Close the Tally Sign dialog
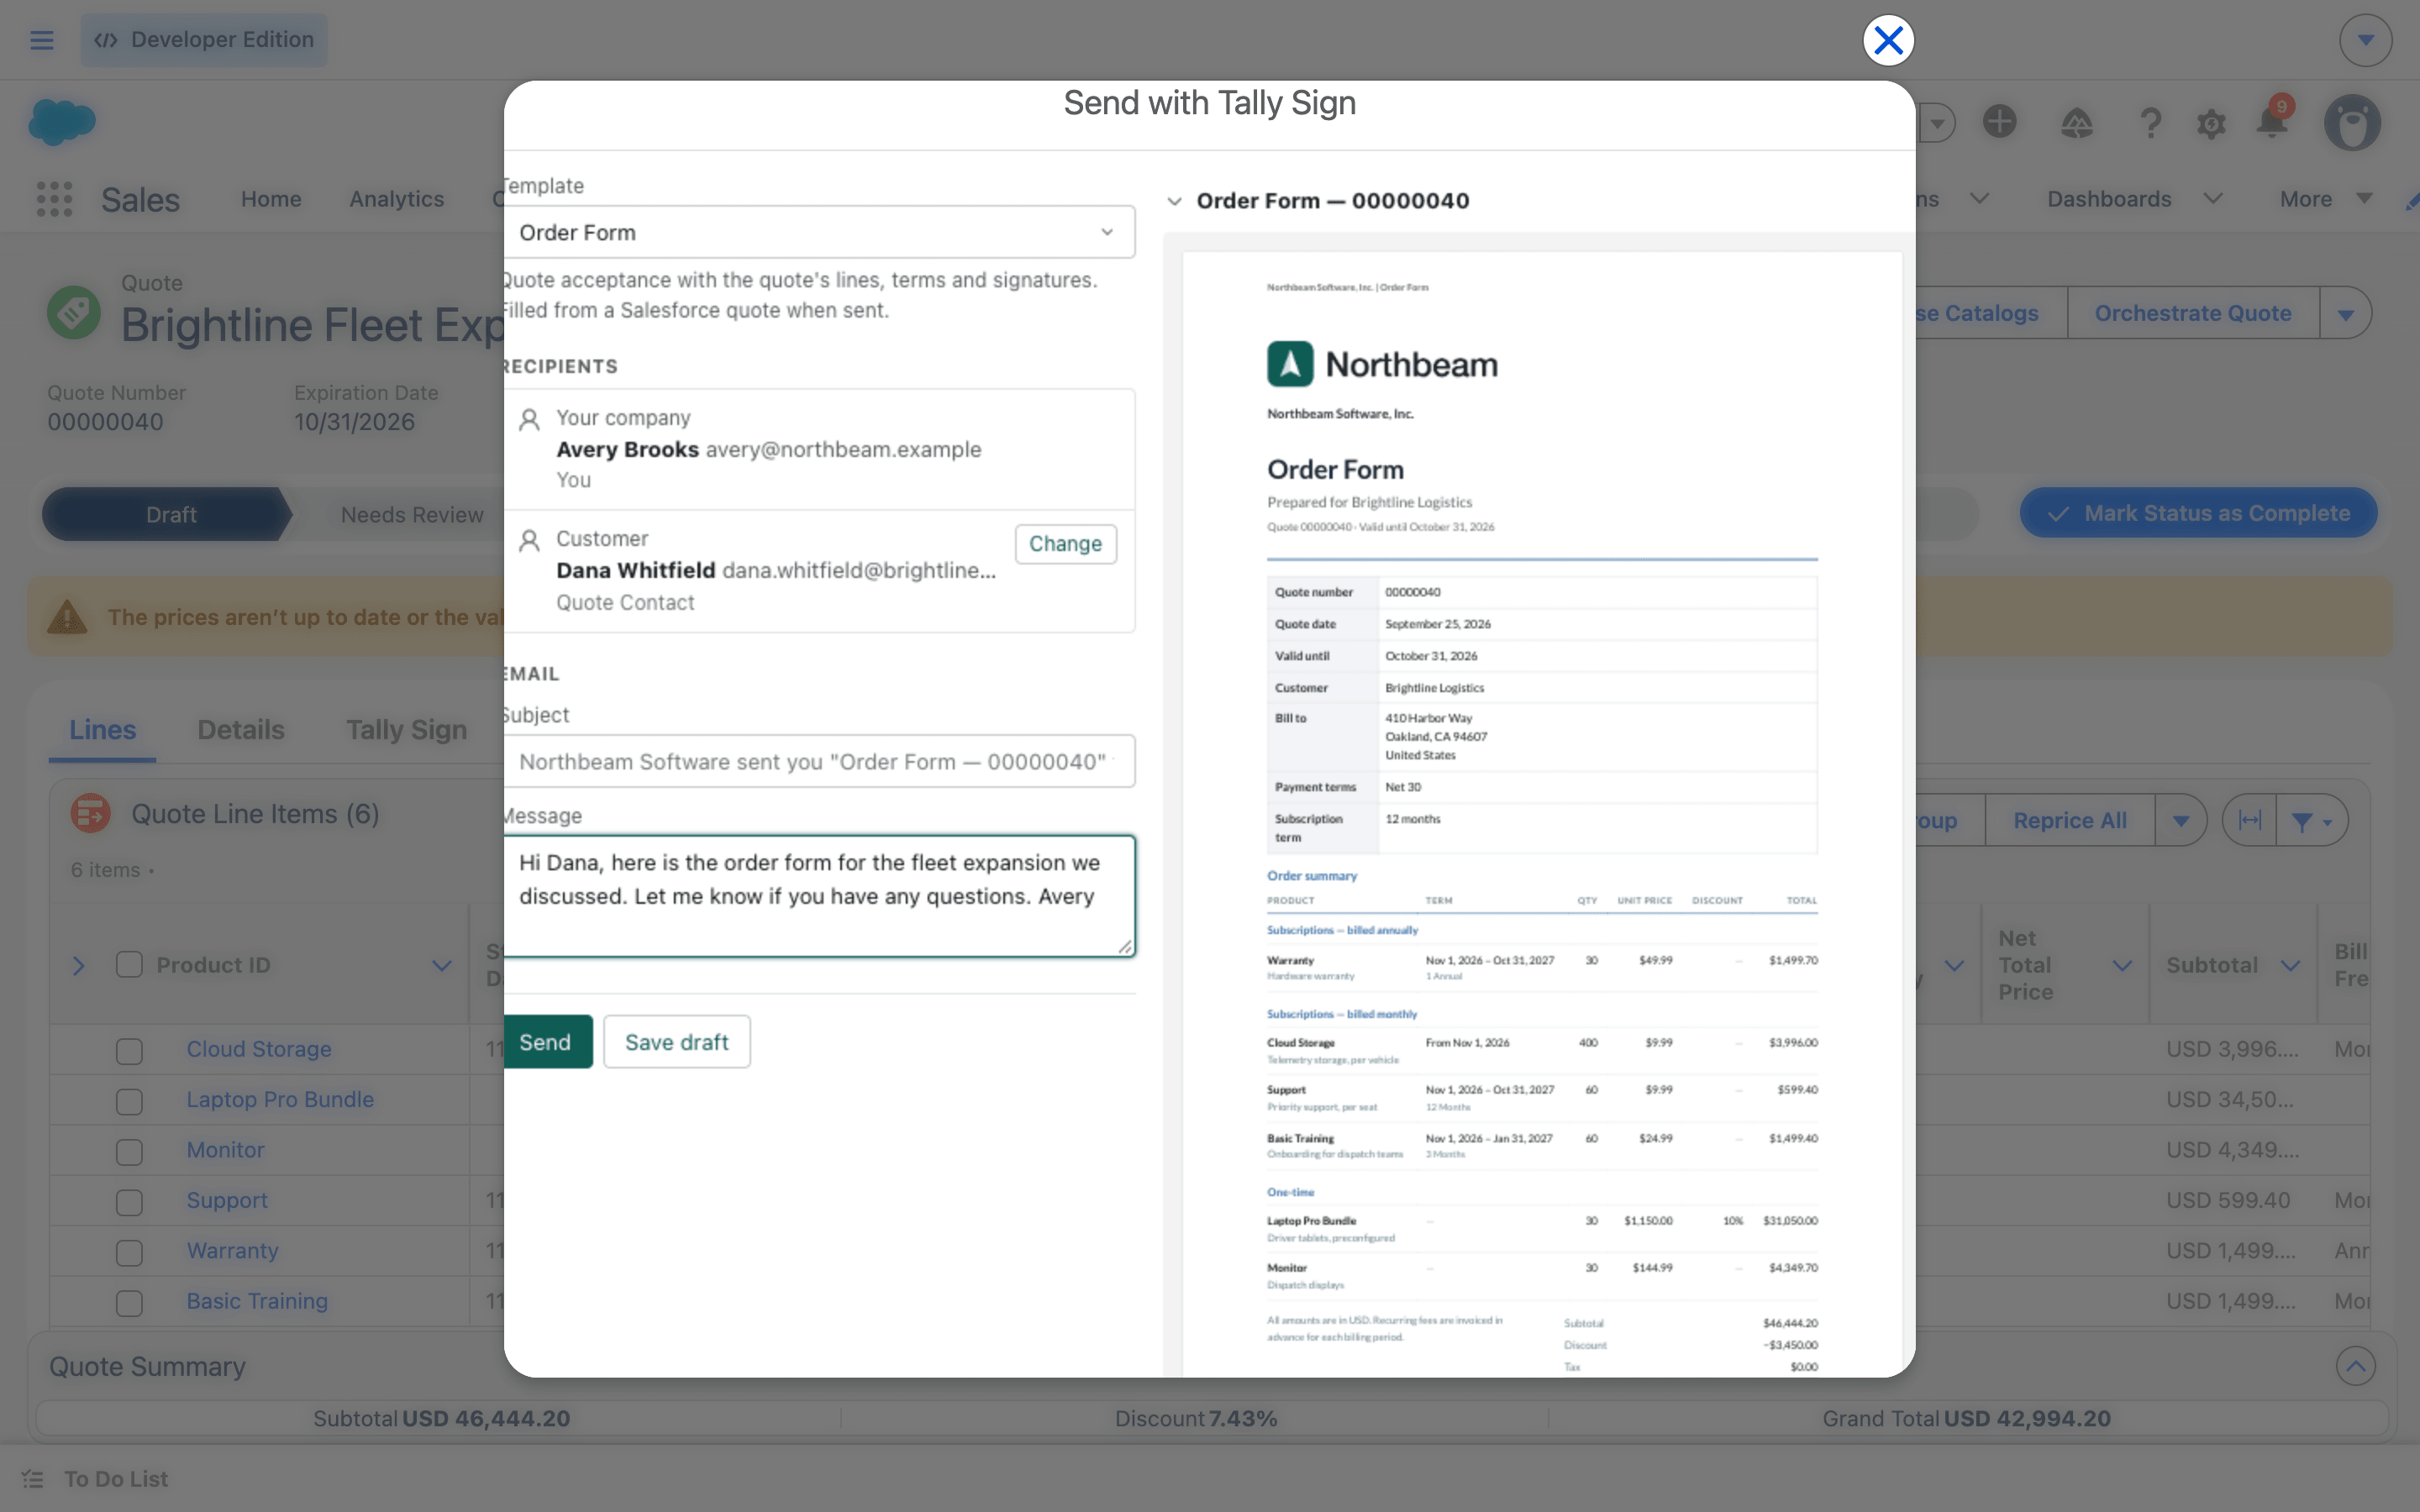The width and height of the screenshot is (2420, 1512). (x=1888, y=40)
